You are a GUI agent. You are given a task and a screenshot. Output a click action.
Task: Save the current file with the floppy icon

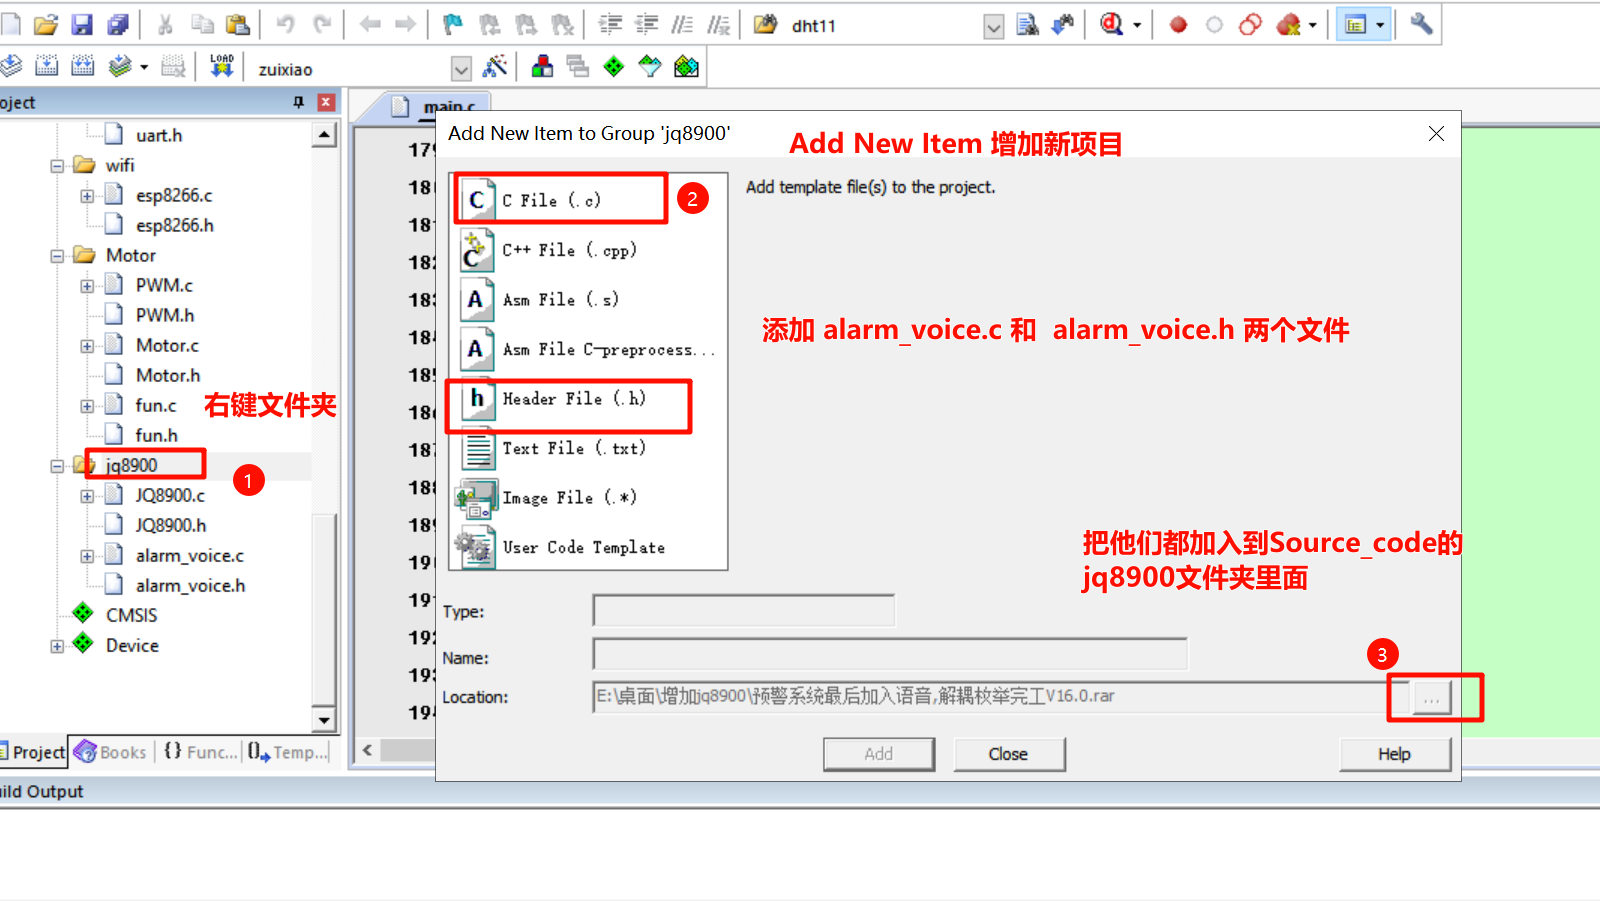tap(82, 25)
